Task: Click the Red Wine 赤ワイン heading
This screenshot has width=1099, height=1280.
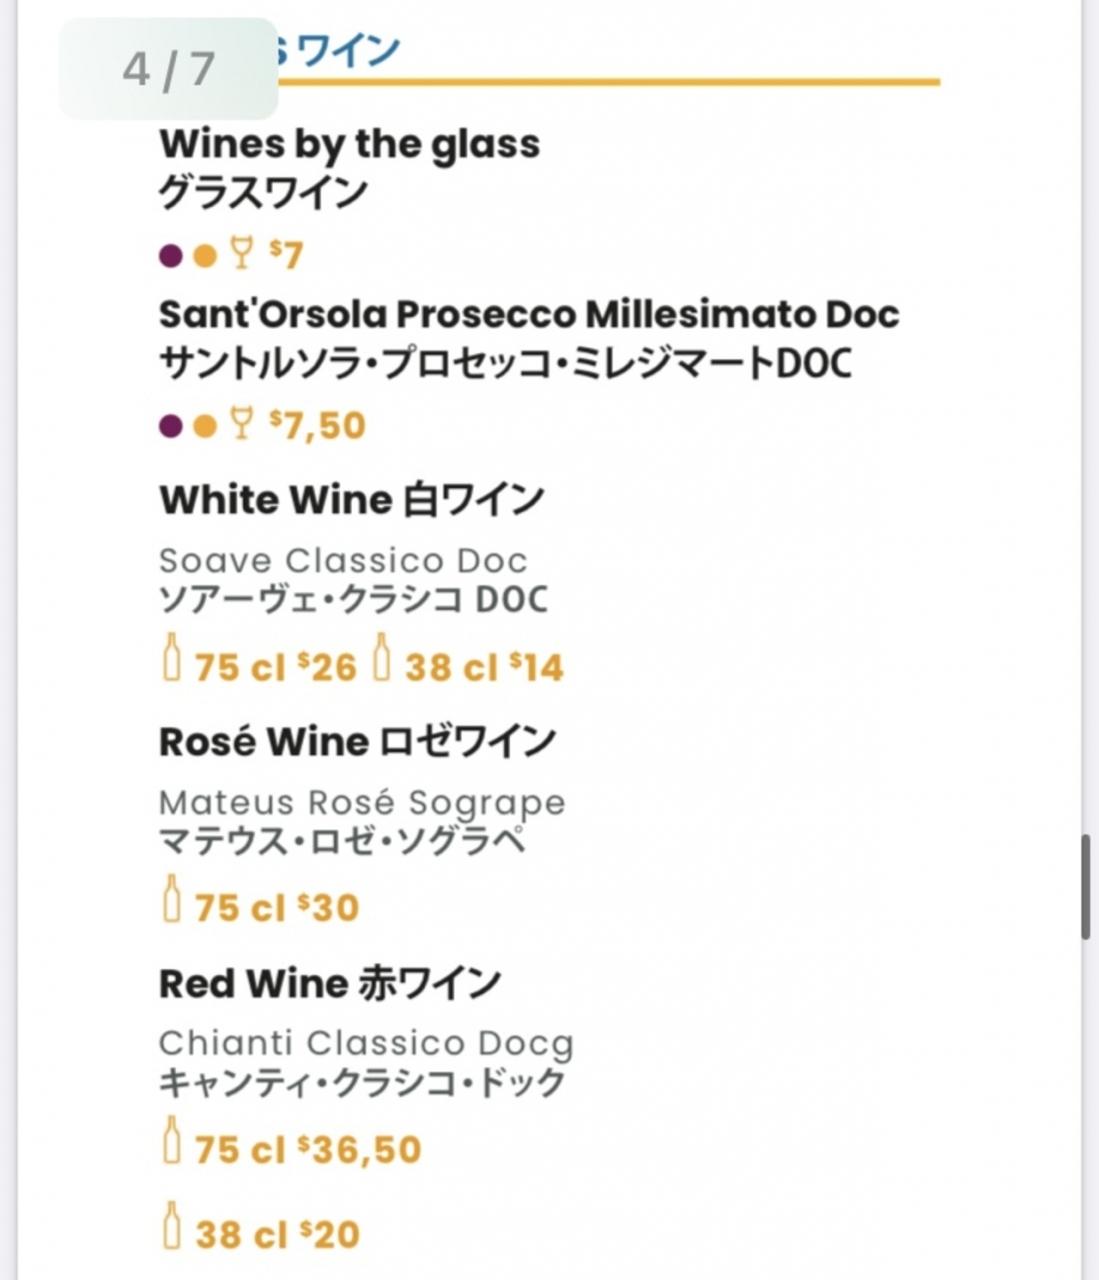Action: click(330, 983)
